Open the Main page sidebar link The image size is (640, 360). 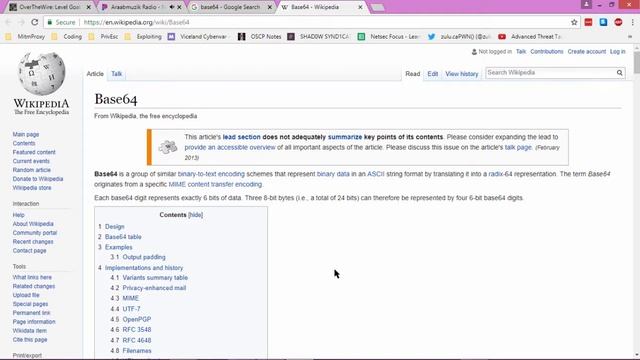point(26,134)
